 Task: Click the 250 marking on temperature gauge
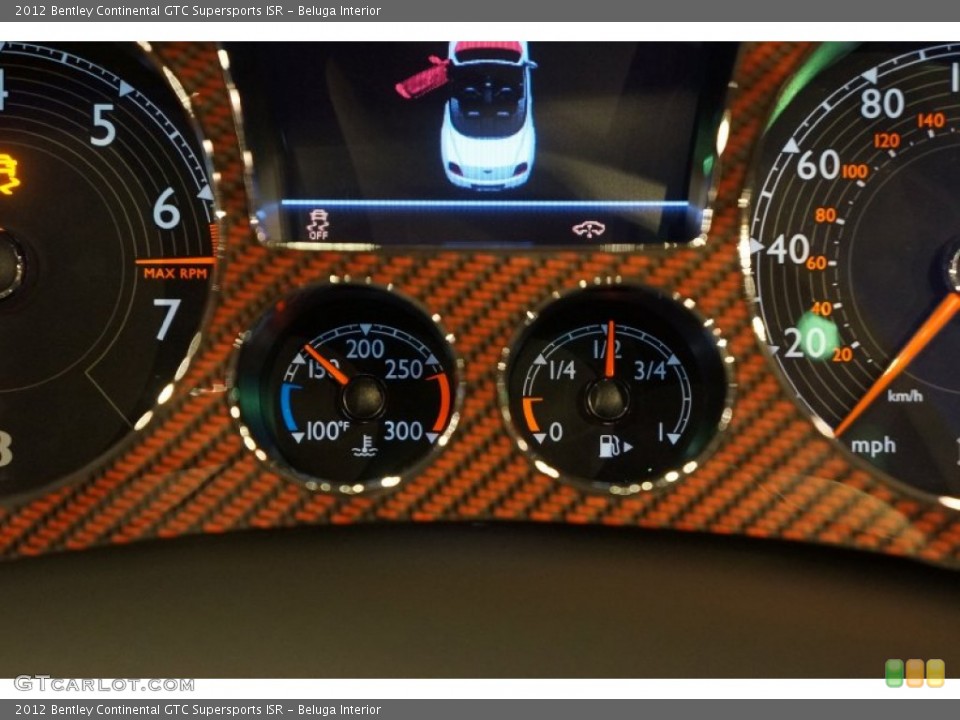click(403, 370)
